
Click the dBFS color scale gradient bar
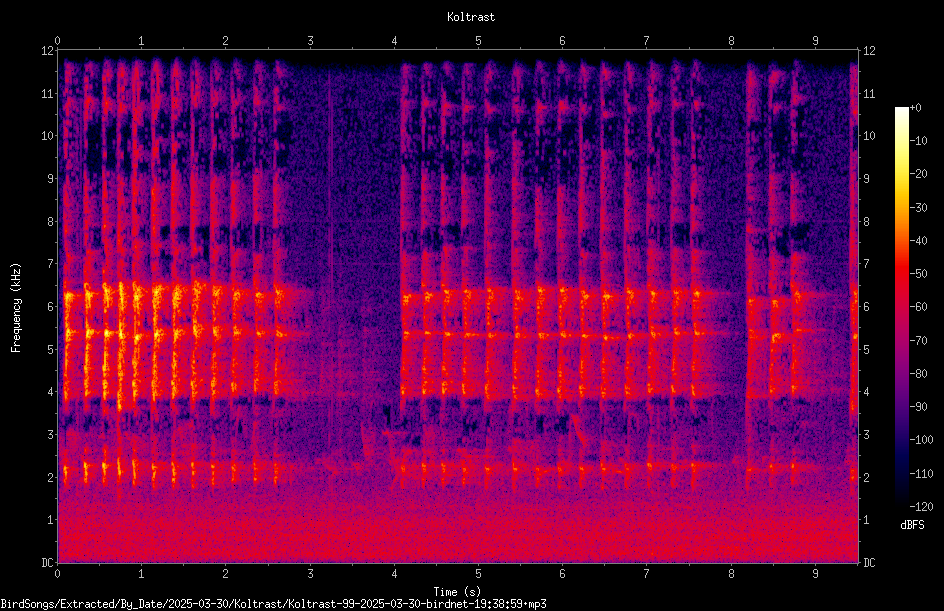click(901, 306)
